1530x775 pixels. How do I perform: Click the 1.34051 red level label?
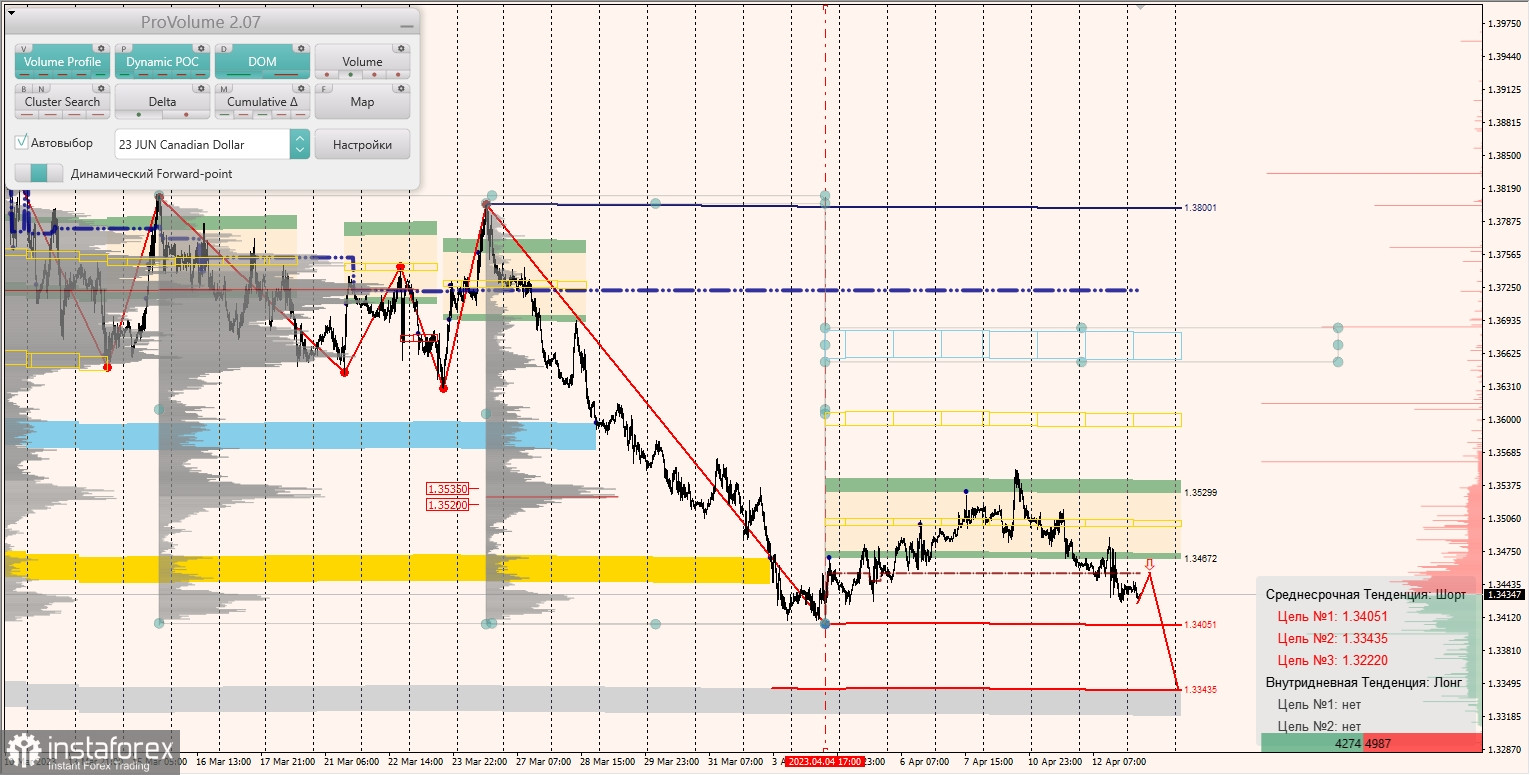pyautogui.click(x=1200, y=624)
